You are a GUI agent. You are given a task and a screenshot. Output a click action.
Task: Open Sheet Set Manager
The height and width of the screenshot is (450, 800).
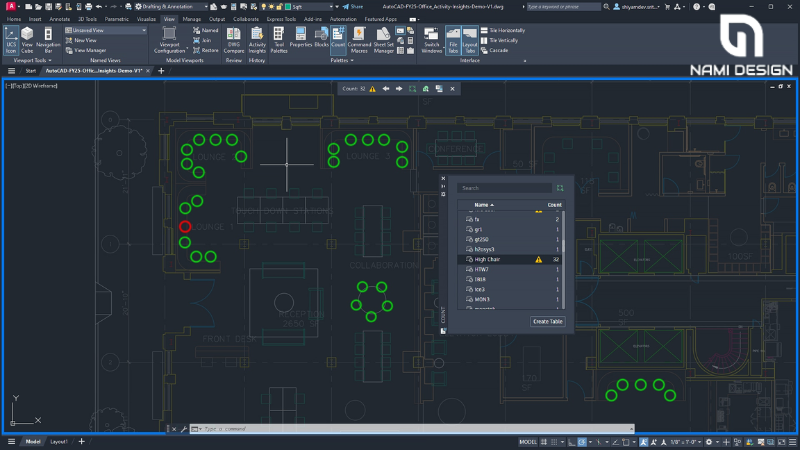coord(383,40)
